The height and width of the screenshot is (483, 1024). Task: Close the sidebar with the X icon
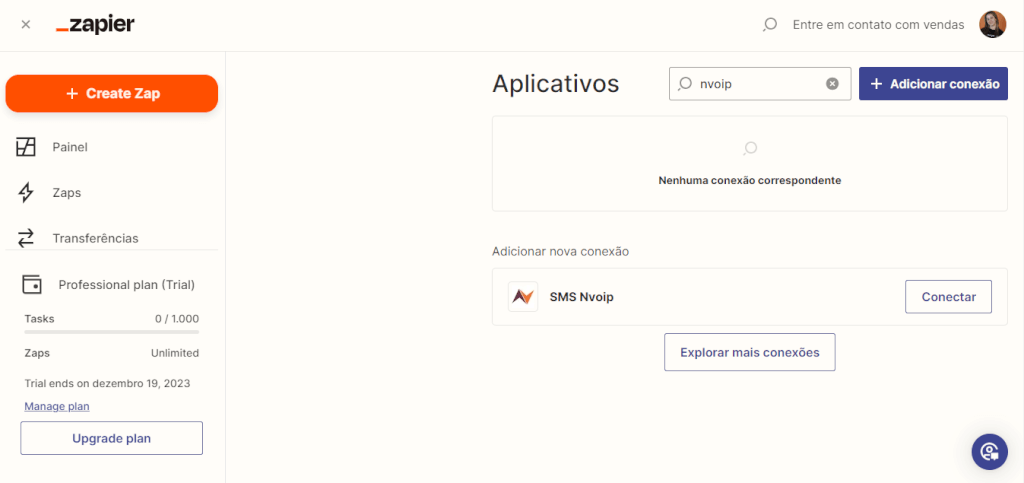coord(25,25)
